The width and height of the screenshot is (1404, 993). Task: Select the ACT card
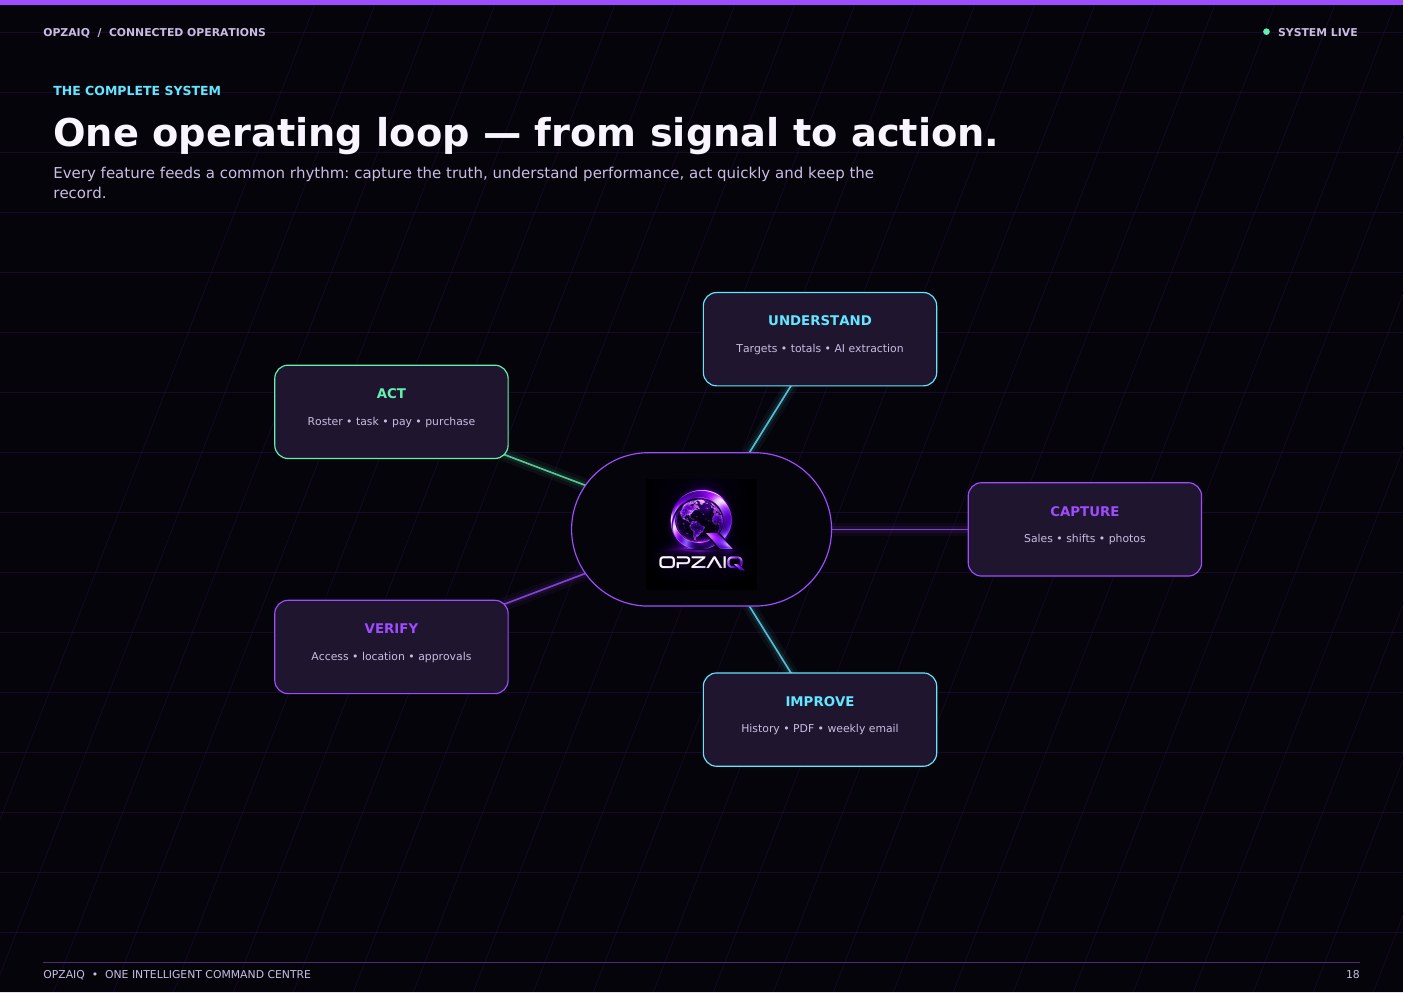point(391,412)
